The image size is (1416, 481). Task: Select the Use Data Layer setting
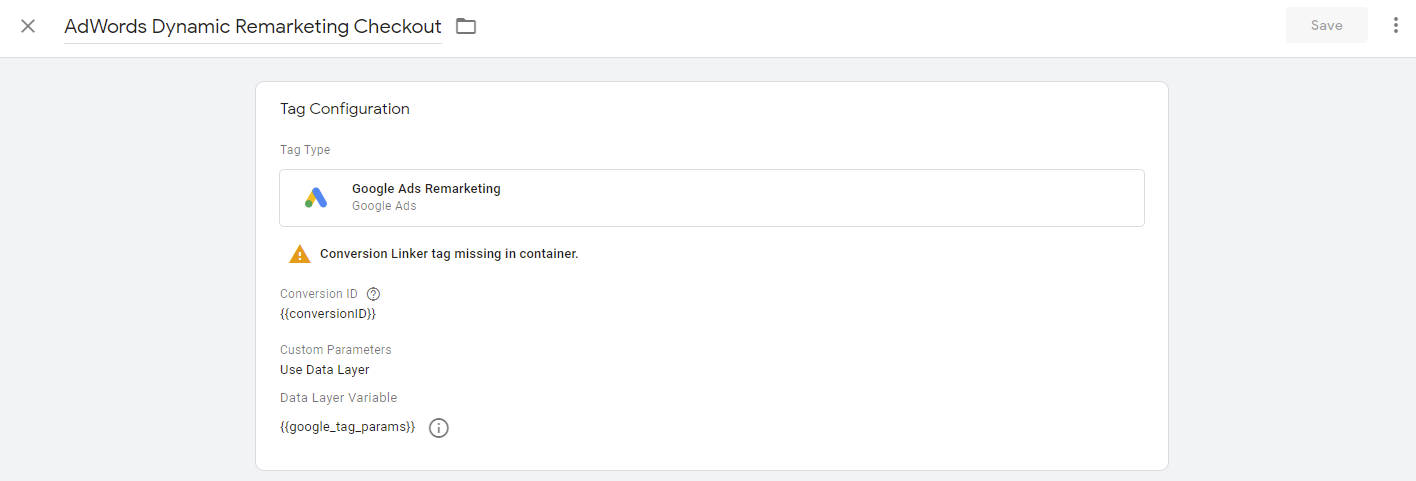pyautogui.click(x=324, y=370)
